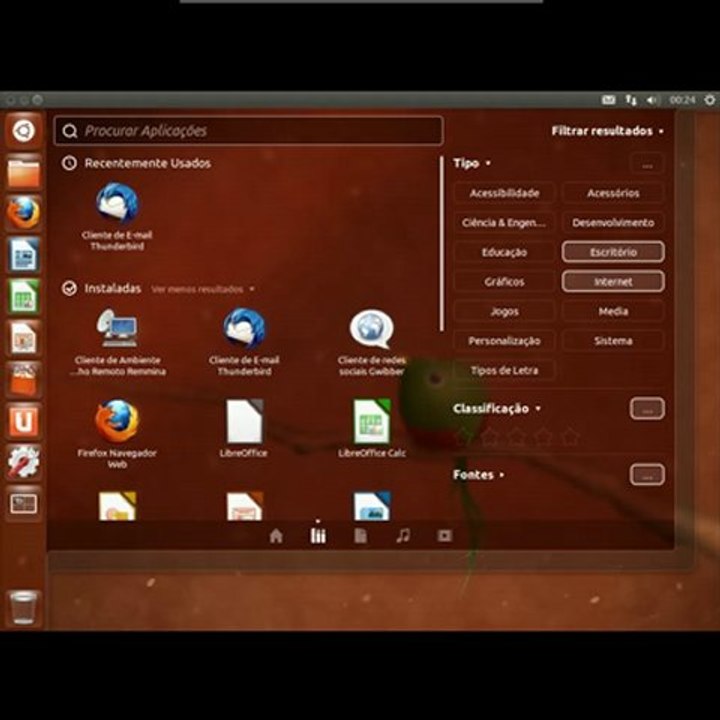Launch Gwibber social network client
The width and height of the screenshot is (720, 720).
[x=371, y=342]
